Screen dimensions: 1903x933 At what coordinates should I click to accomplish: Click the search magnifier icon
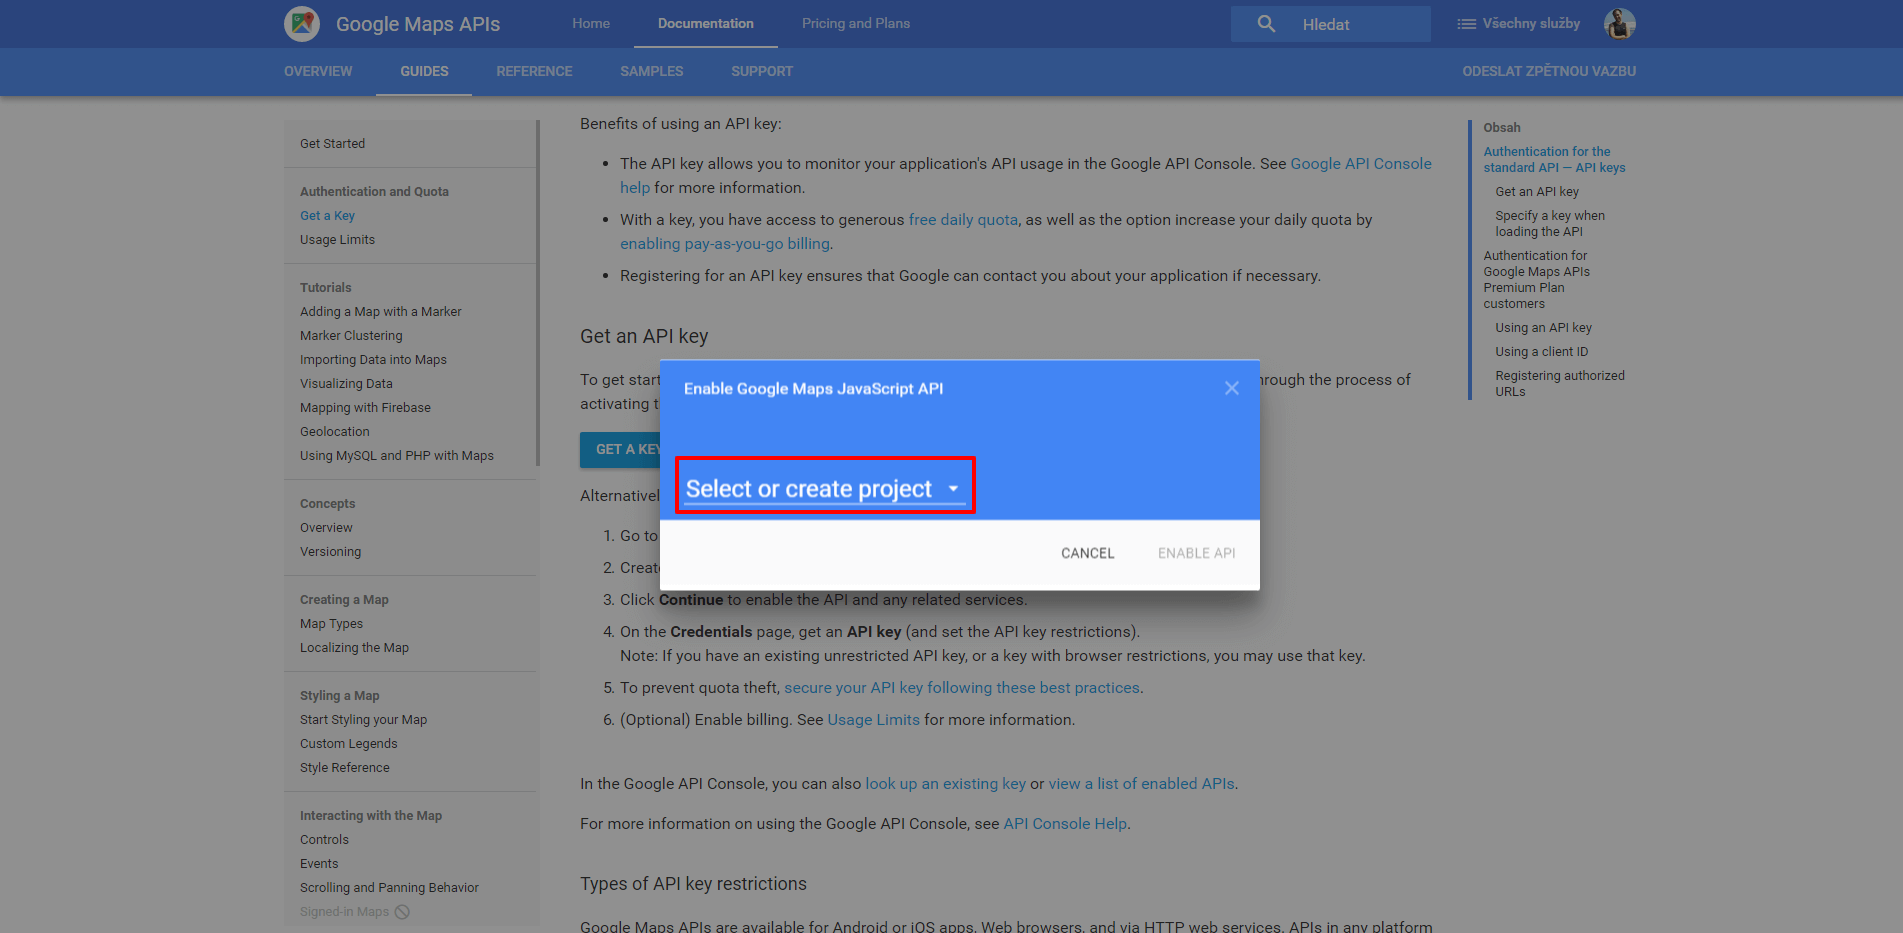pos(1266,24)
